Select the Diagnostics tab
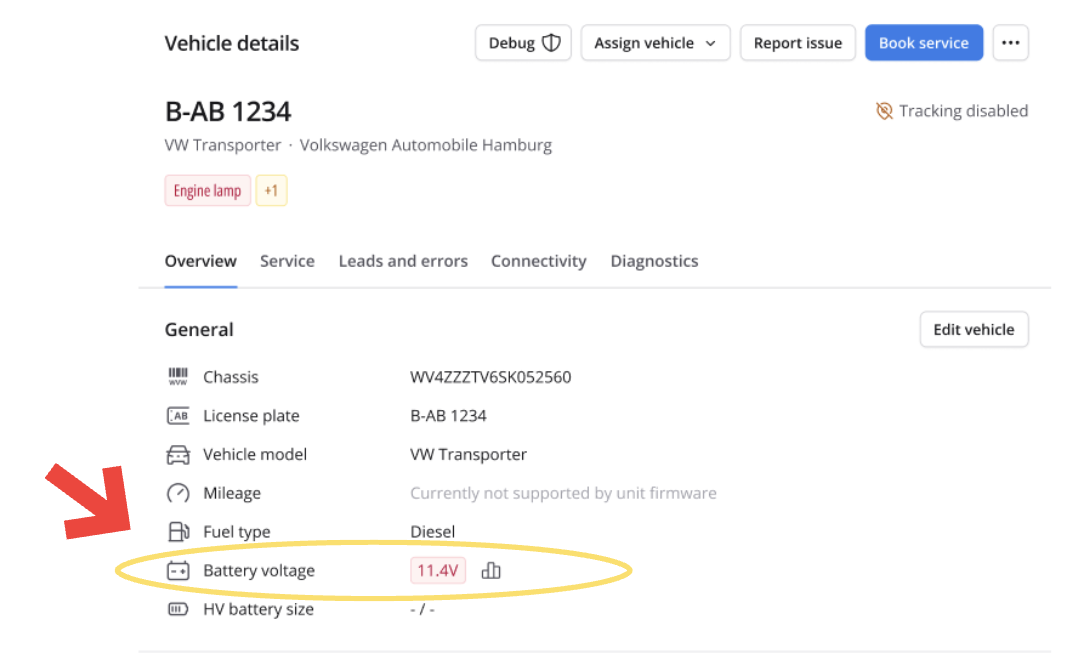The width and height of the screenshot is (1072, 660). [x=654, y=261]
